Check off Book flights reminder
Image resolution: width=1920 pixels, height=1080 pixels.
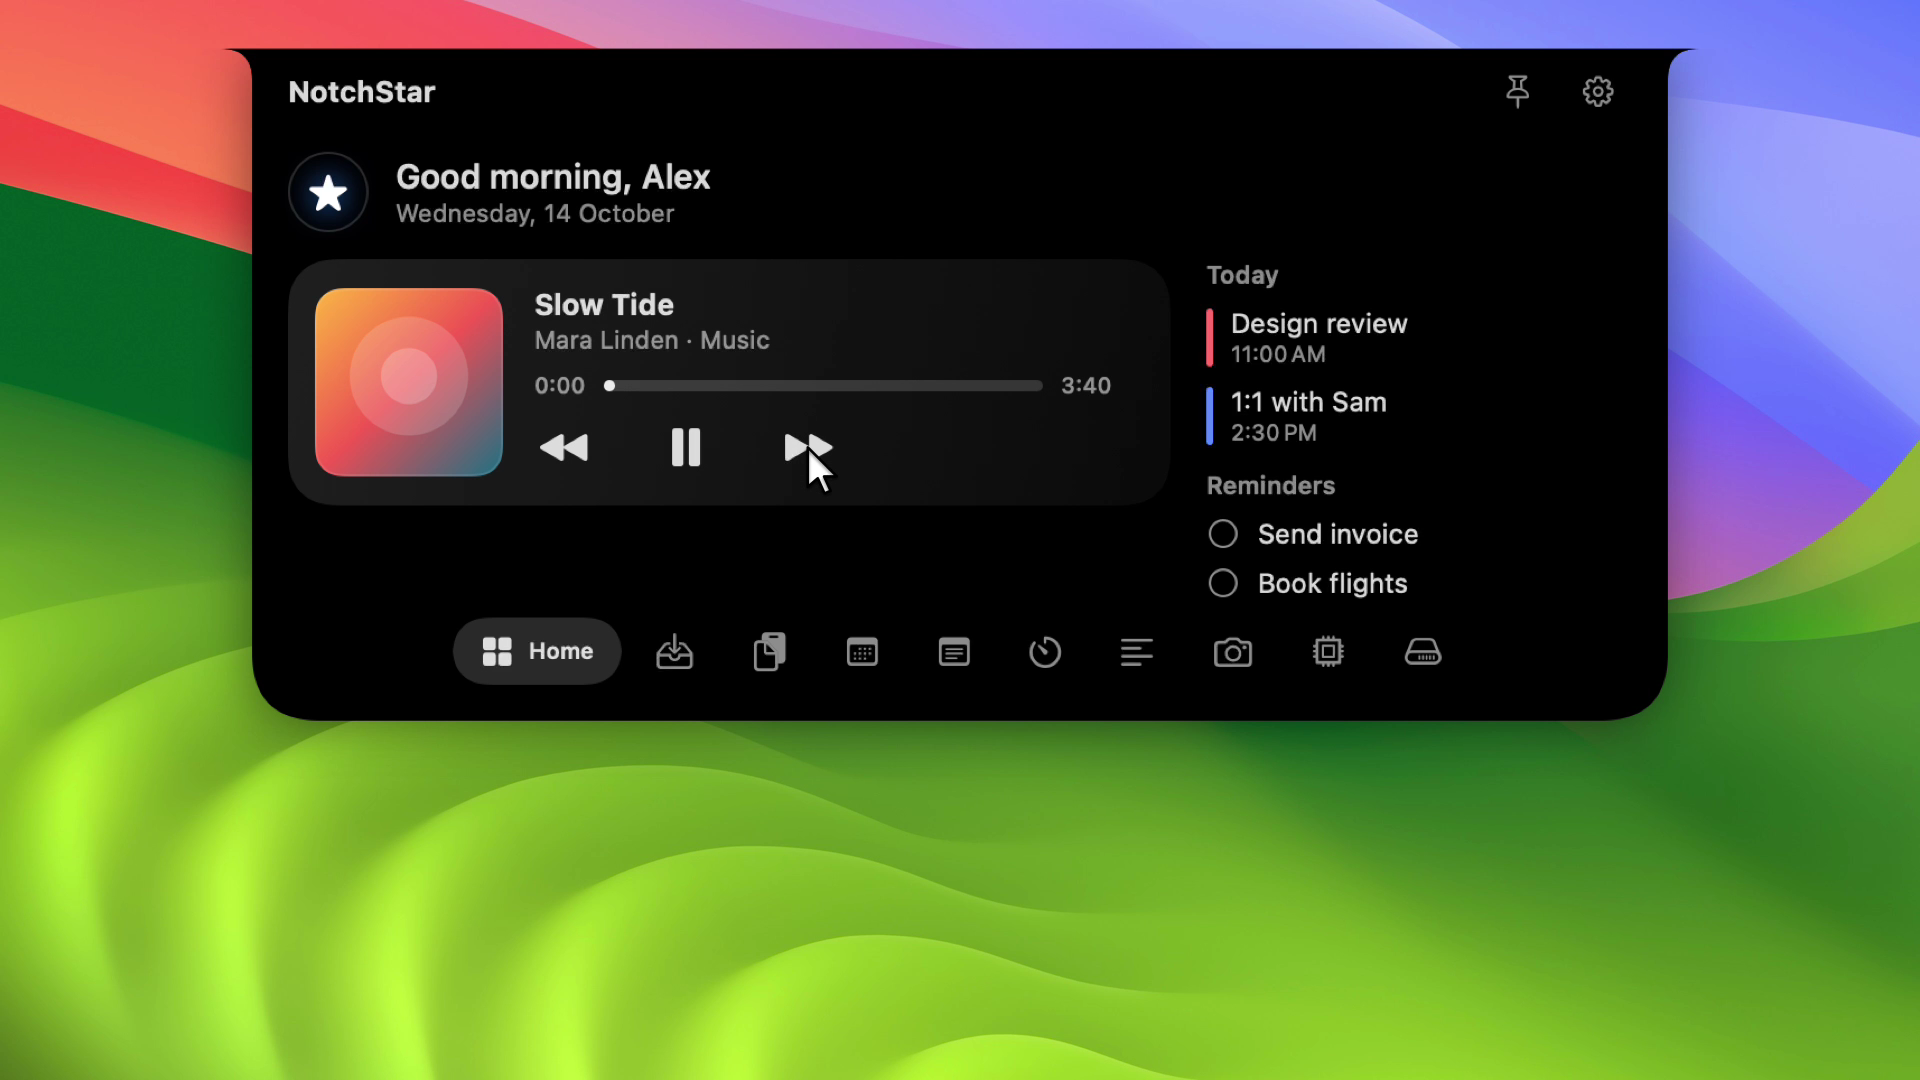(1223, 583)
